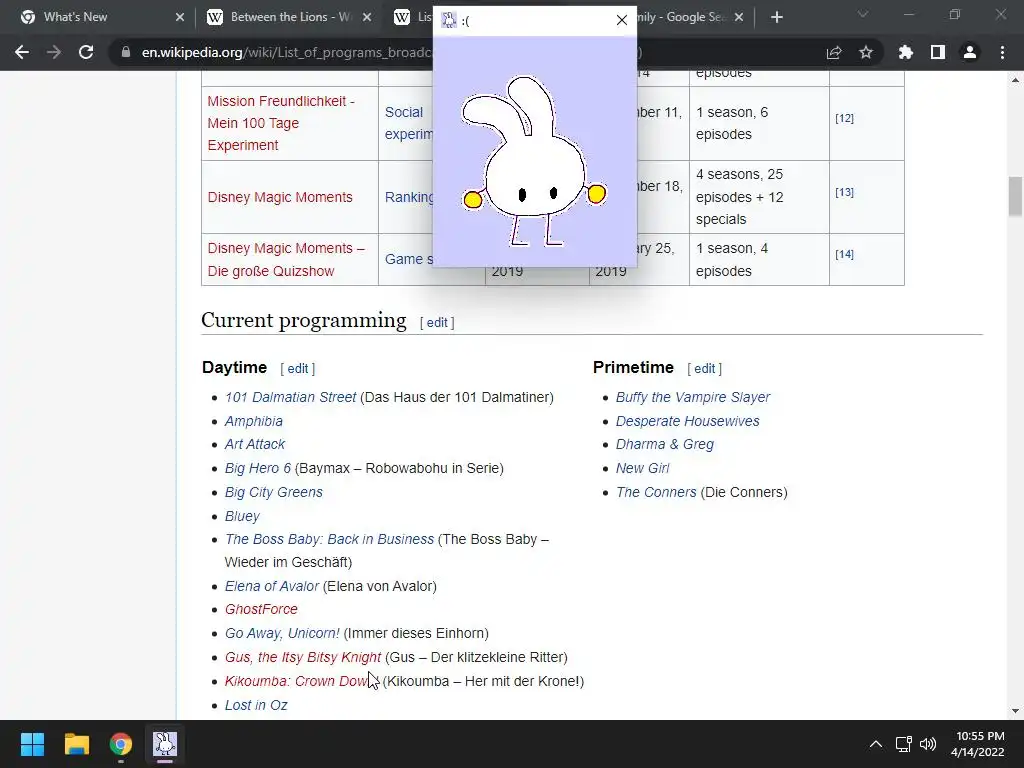Open the Amphibia link
The width and height of the screenshot is (1024, 768).
tap(253, 421)
